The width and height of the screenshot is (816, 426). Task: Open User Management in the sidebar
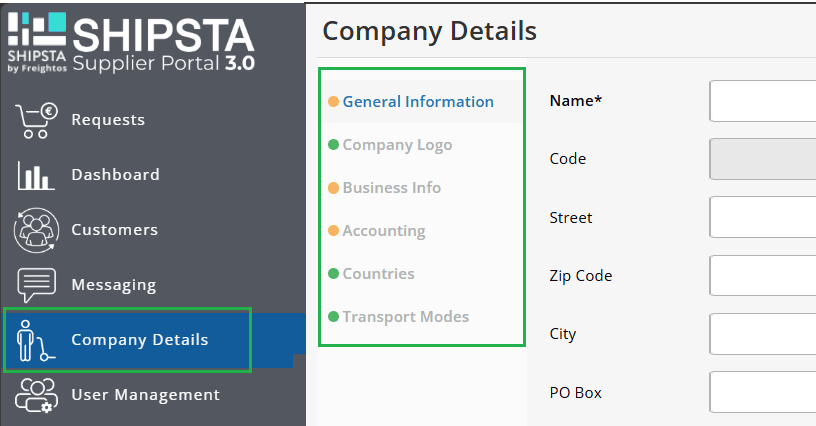145,395
